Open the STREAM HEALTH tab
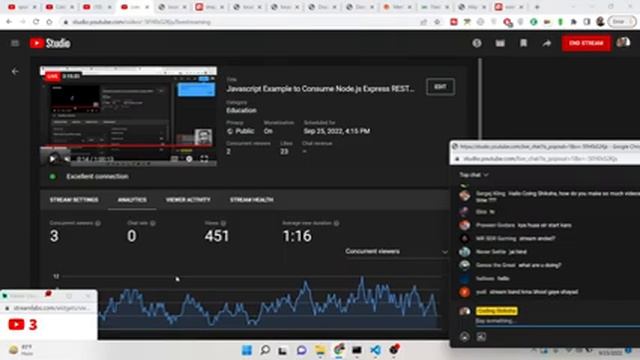The image size is (640, 360). (x=251, y=200)
